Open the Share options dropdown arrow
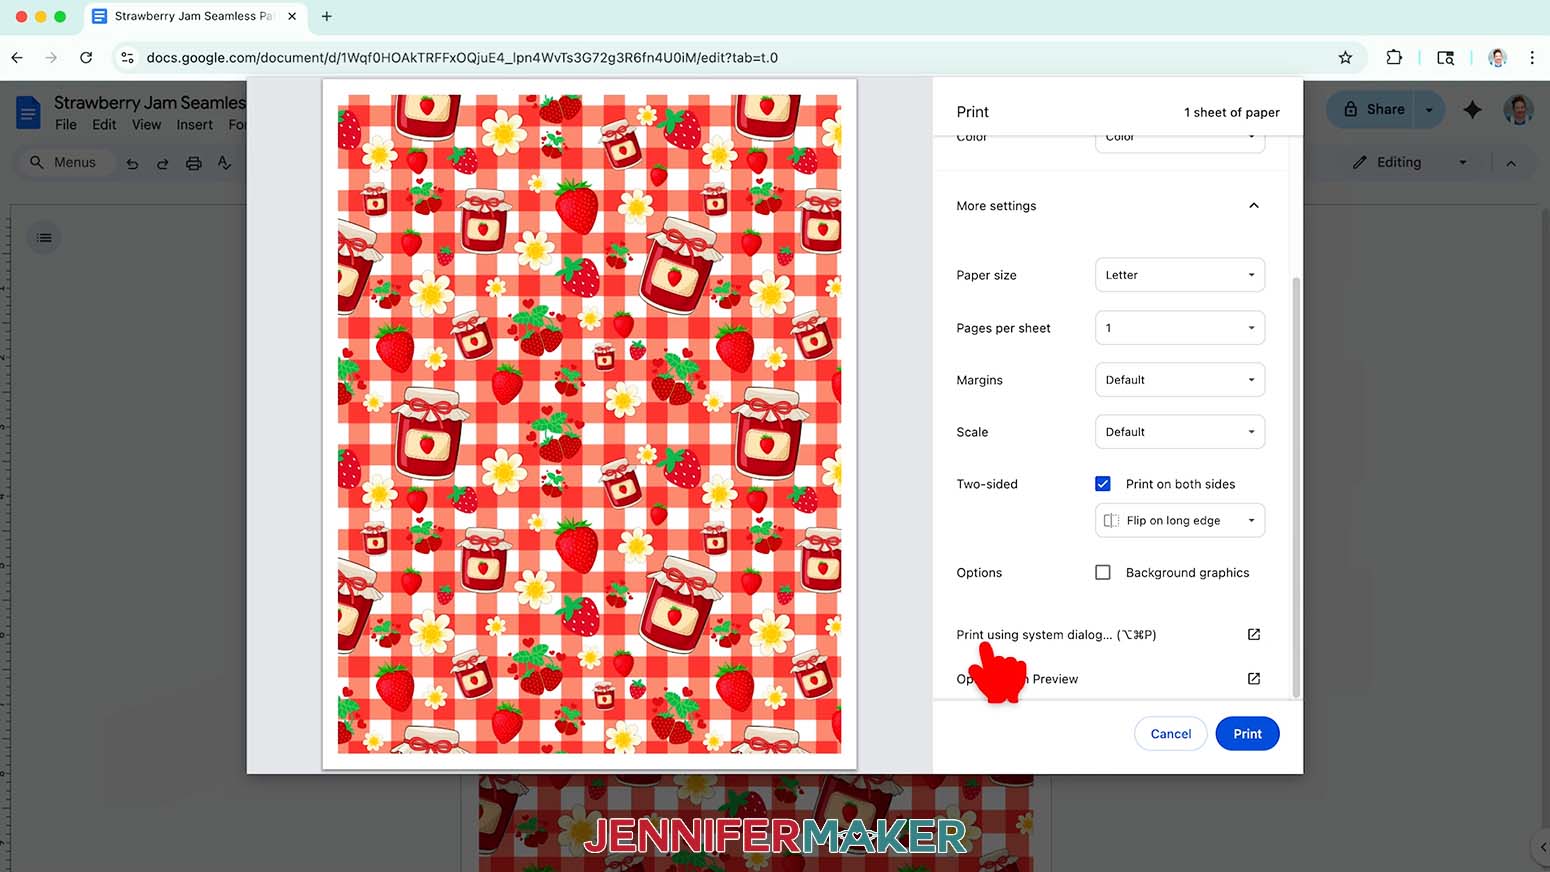Image resolution: width=1550 pixels, height=872 pixels. (1429, 110)
